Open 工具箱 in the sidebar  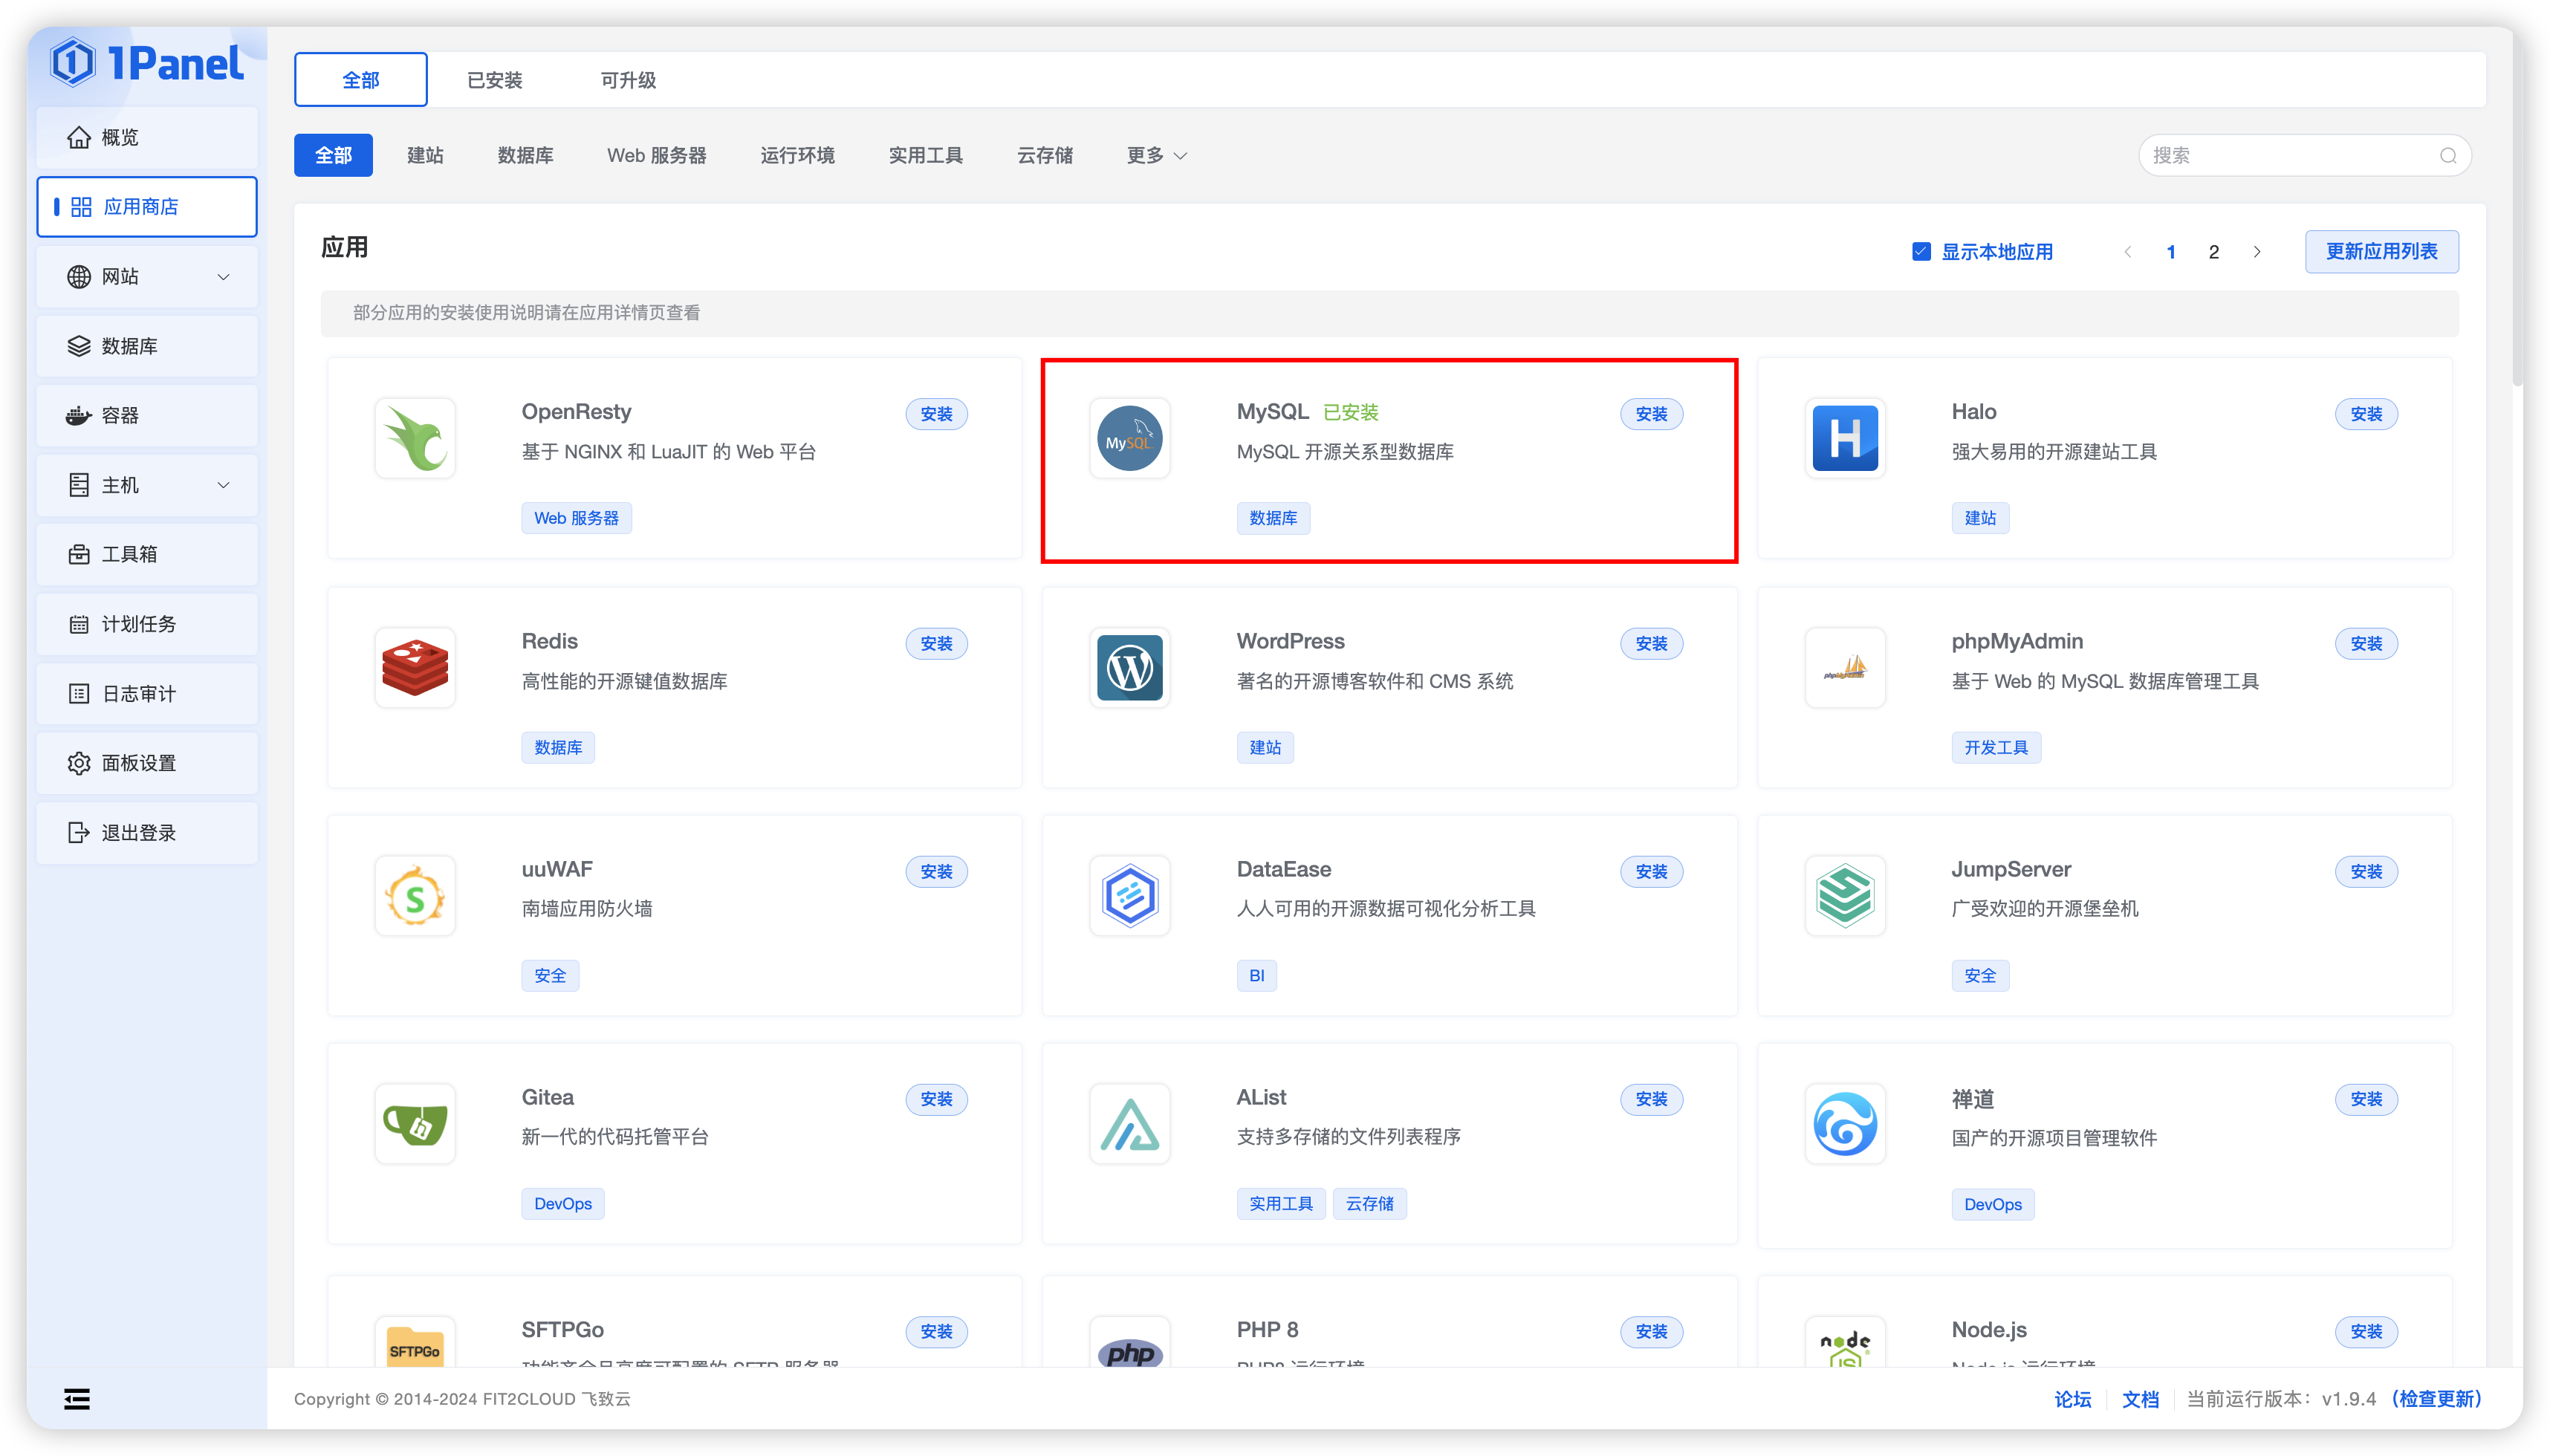147,554
